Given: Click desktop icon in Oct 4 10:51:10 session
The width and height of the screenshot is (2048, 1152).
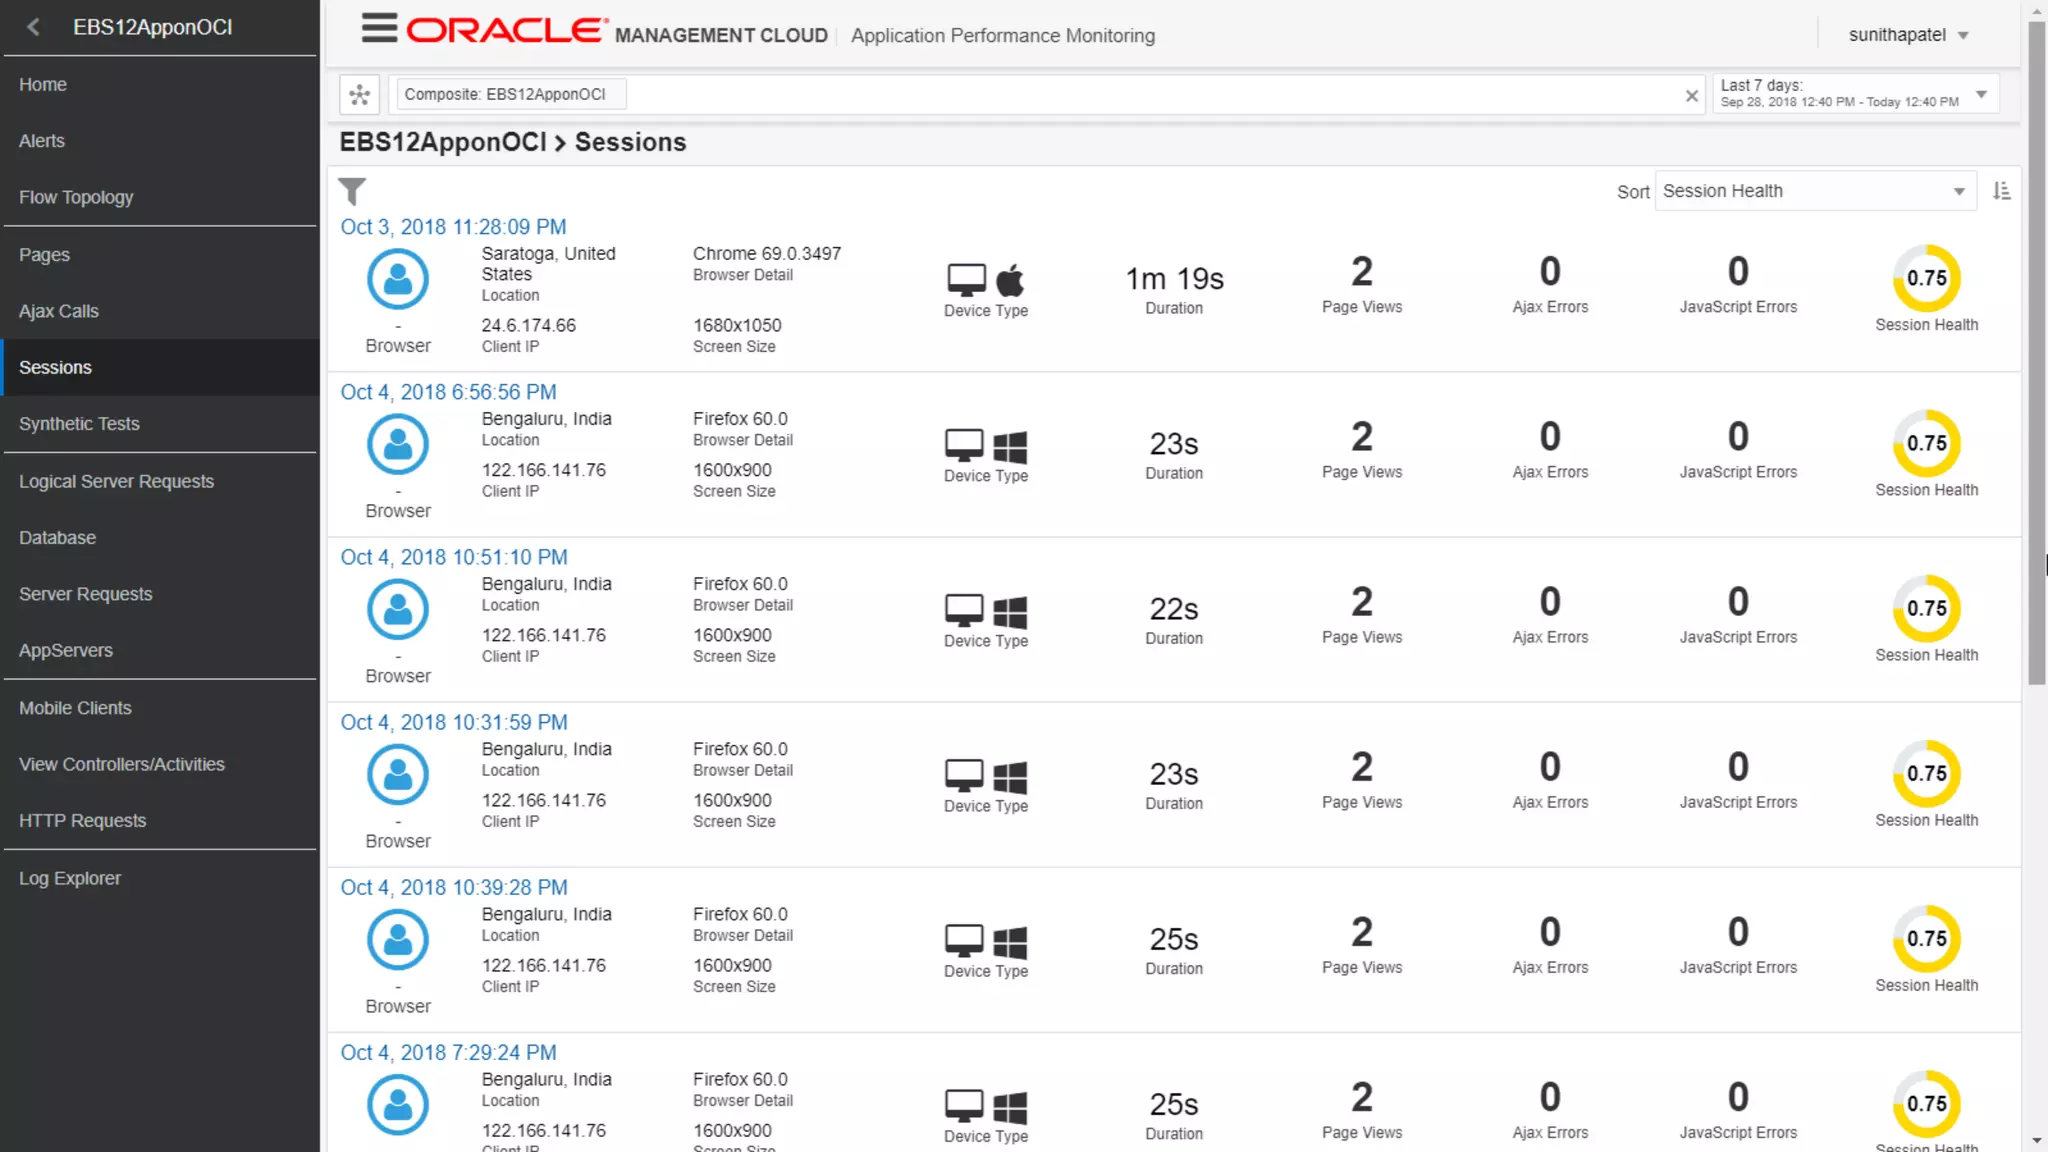Looking at the screenshot, I should [965, 610].
